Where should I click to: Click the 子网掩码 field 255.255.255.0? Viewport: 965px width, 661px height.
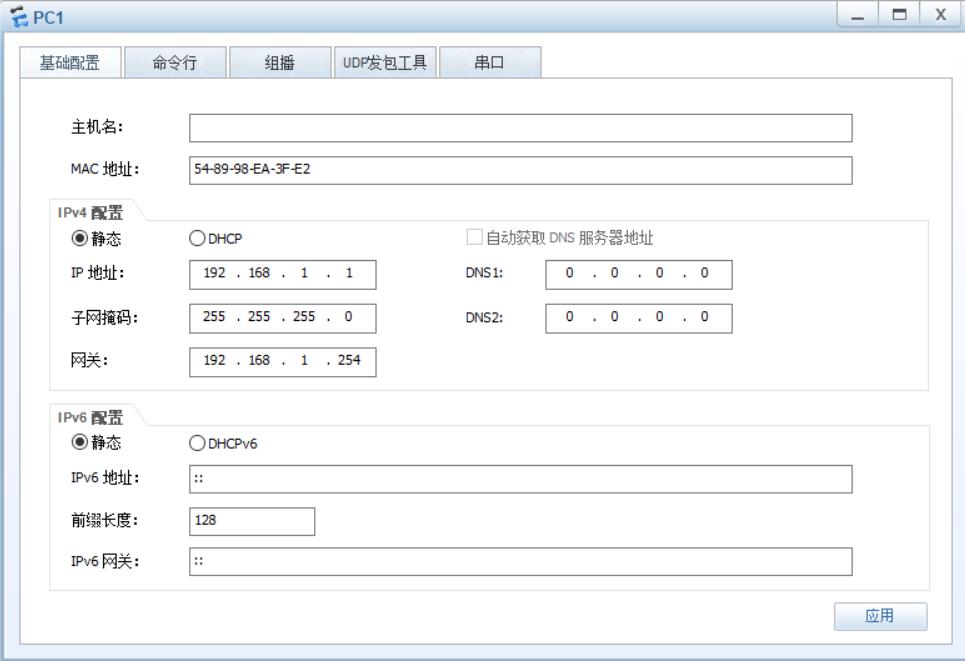[x=282, y=318]
